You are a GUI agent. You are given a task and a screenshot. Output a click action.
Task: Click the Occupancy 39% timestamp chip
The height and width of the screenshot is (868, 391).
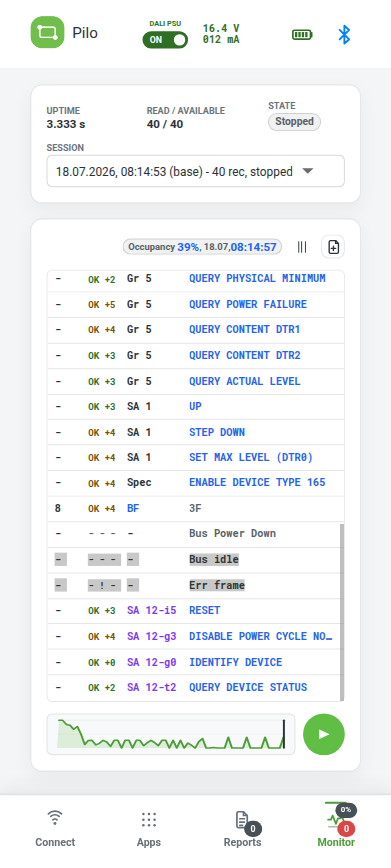click(x=202, y=247)
